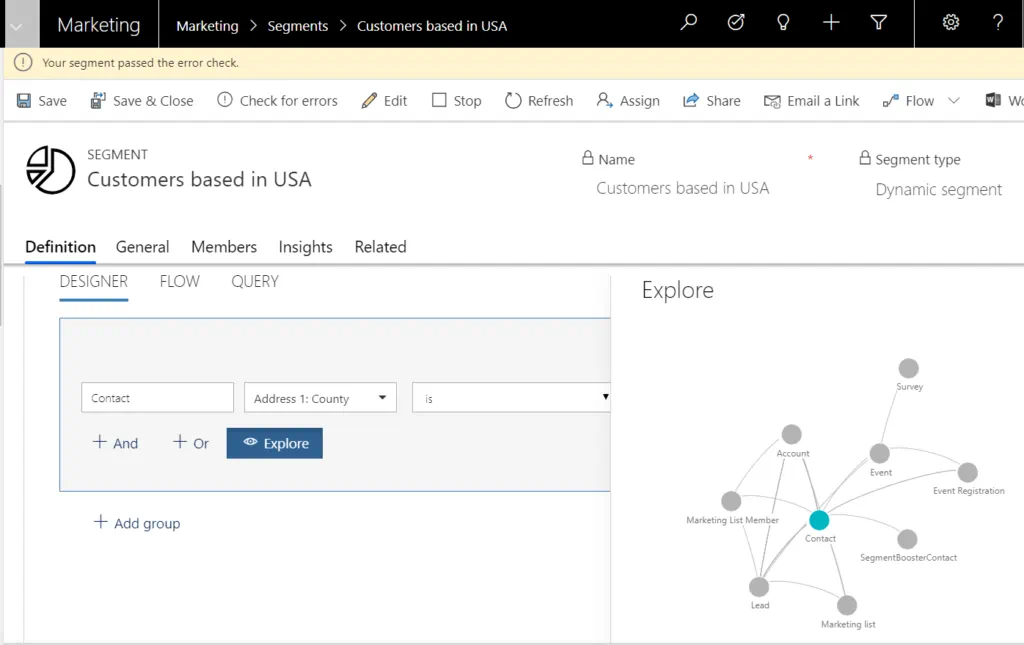Screen dimensions: 1024x645
Task: Click the warning icon in notification bar
Action: [x=23, y=63]
